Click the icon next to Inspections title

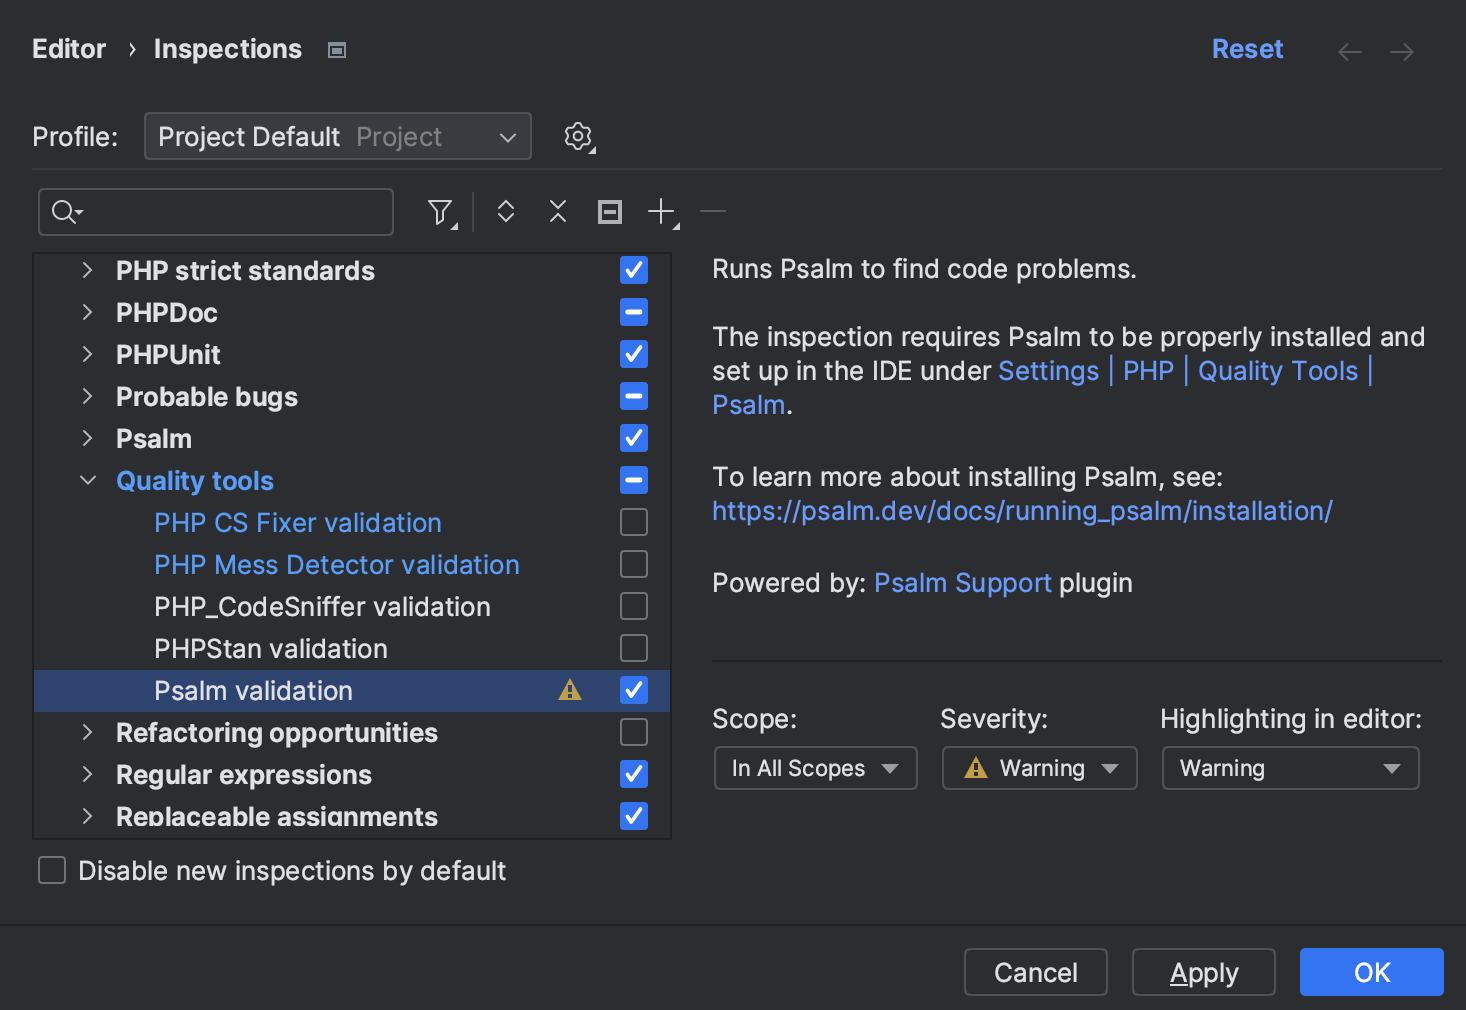pos(337,50)
